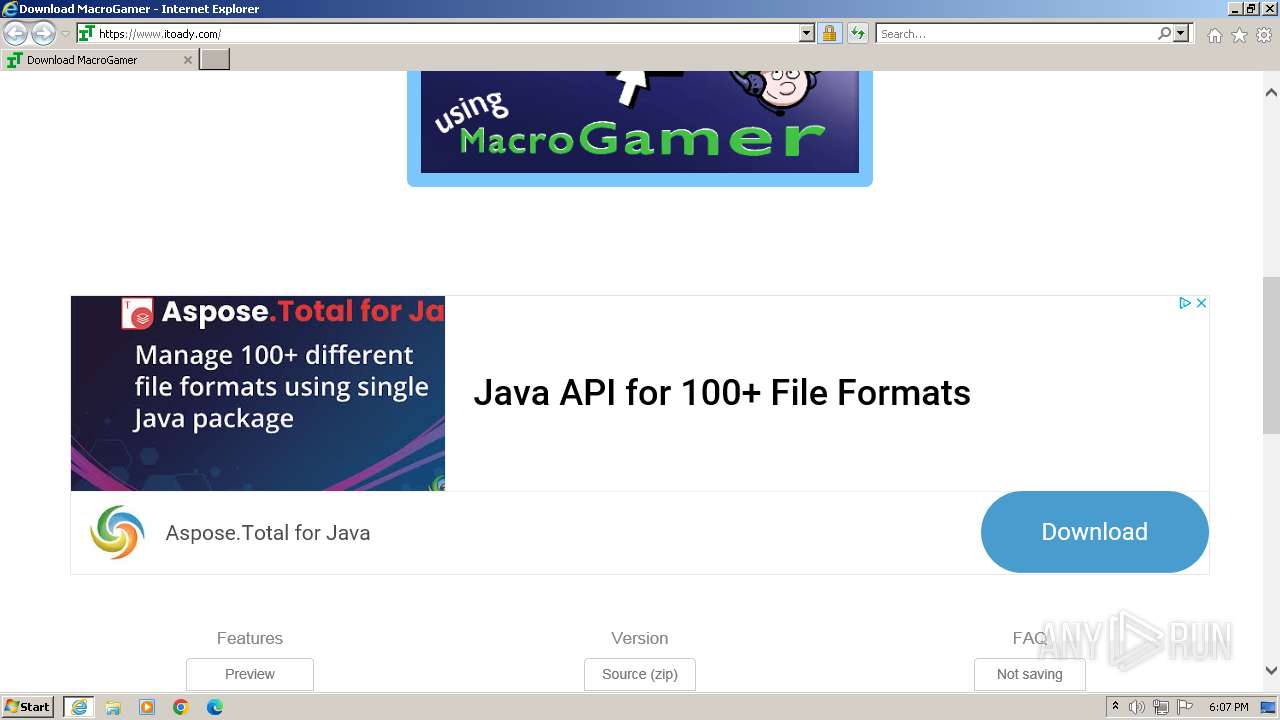
Task: Go forward with the browser forward arrow
Action: click(x=43, y=34)
